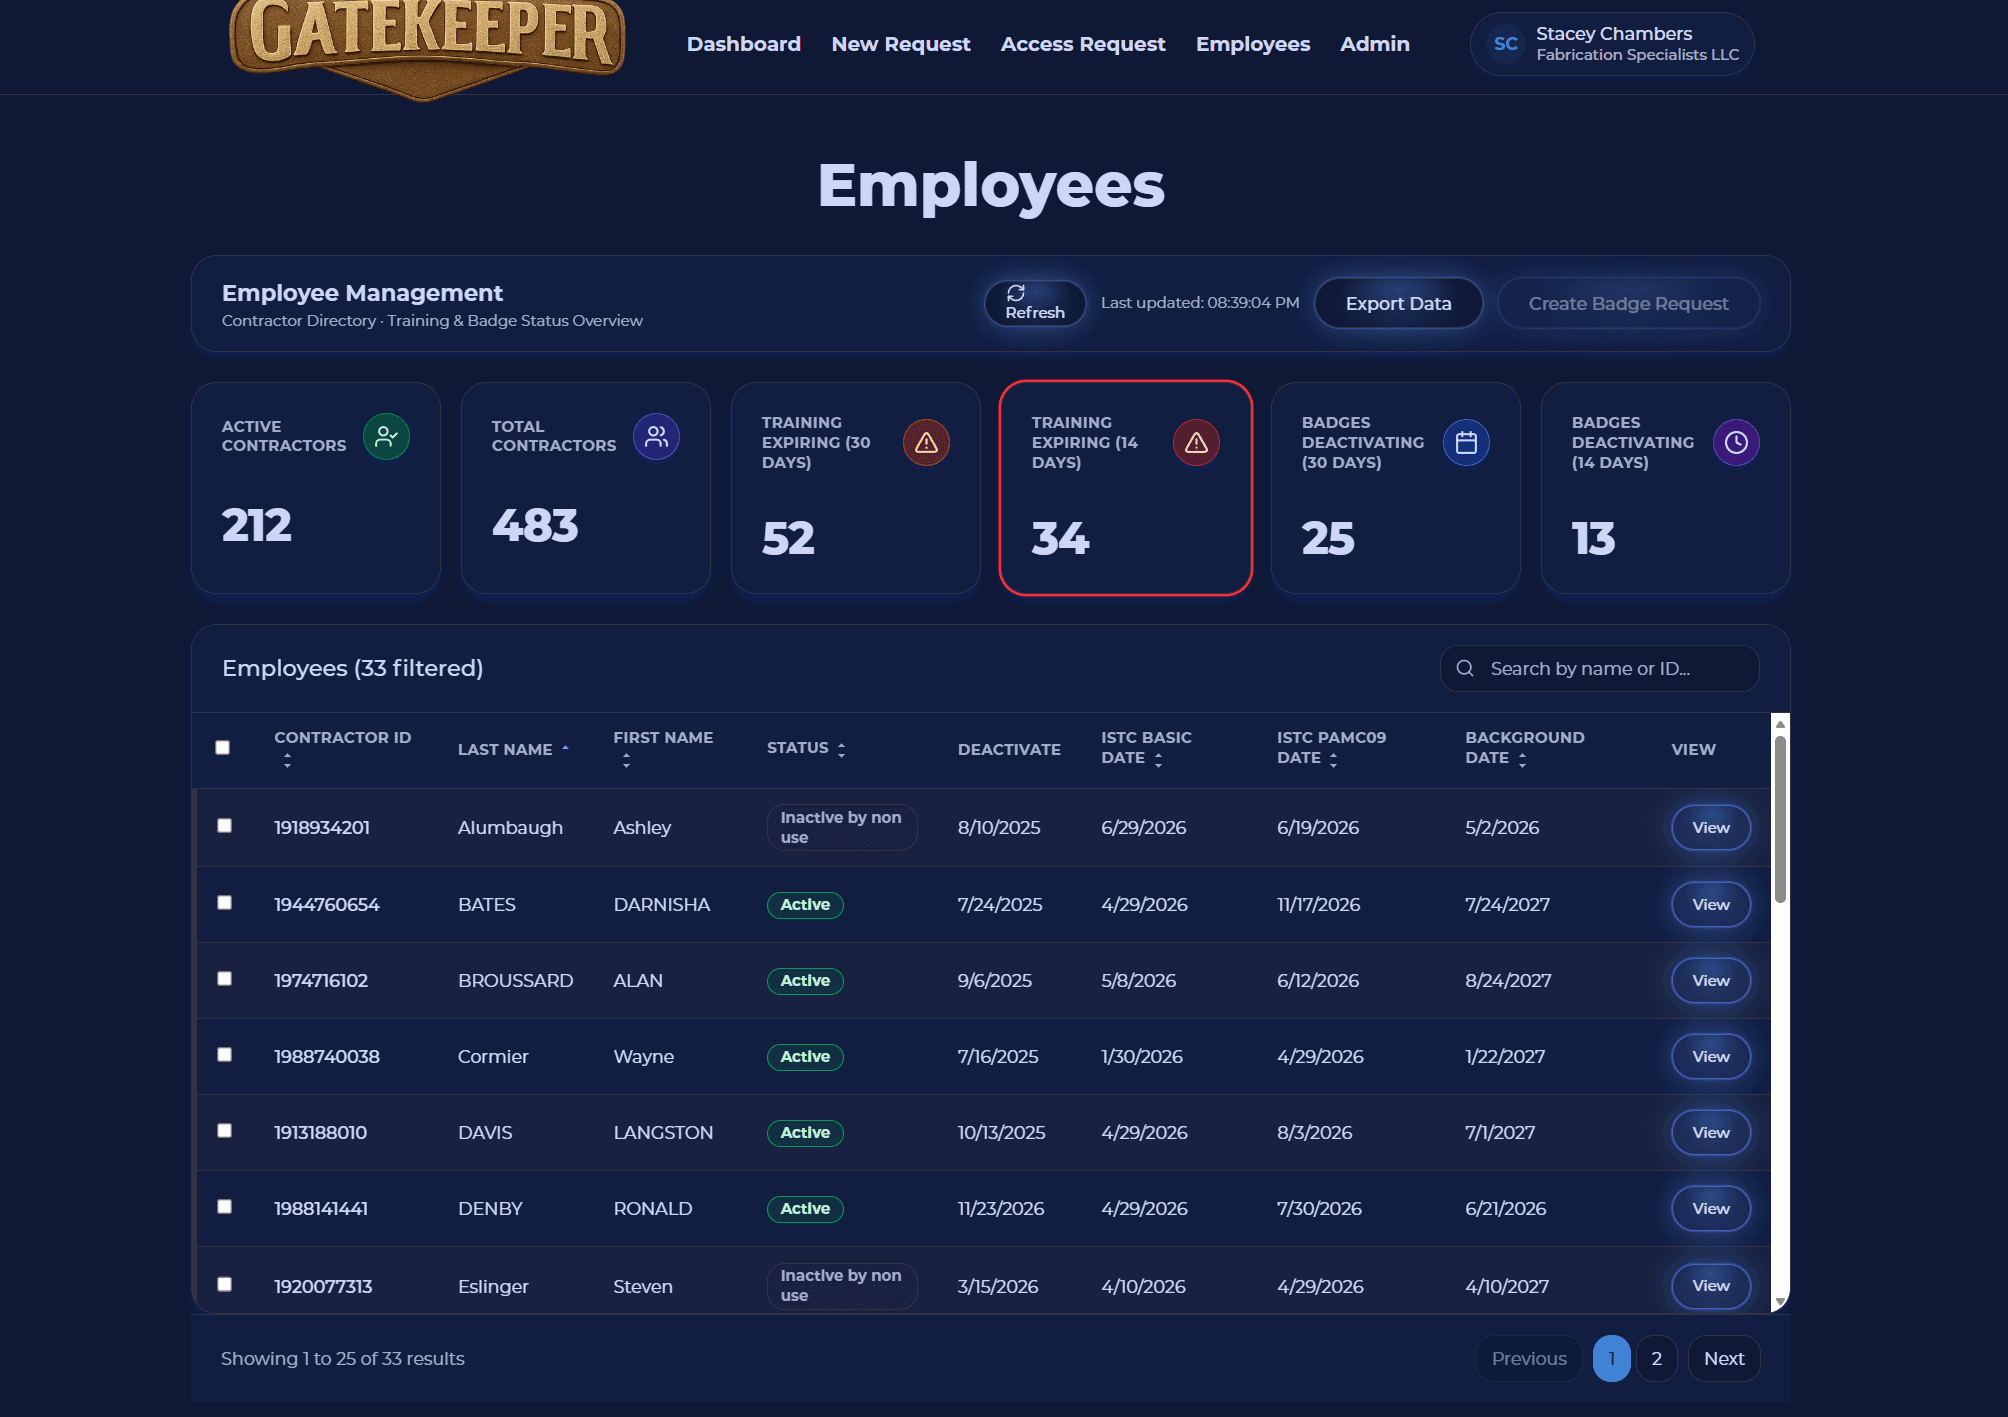The height and width of the screenshot is (1417, 2008).
Task: Click the scrollbar down arrow
Action: coord(1780,1302)
